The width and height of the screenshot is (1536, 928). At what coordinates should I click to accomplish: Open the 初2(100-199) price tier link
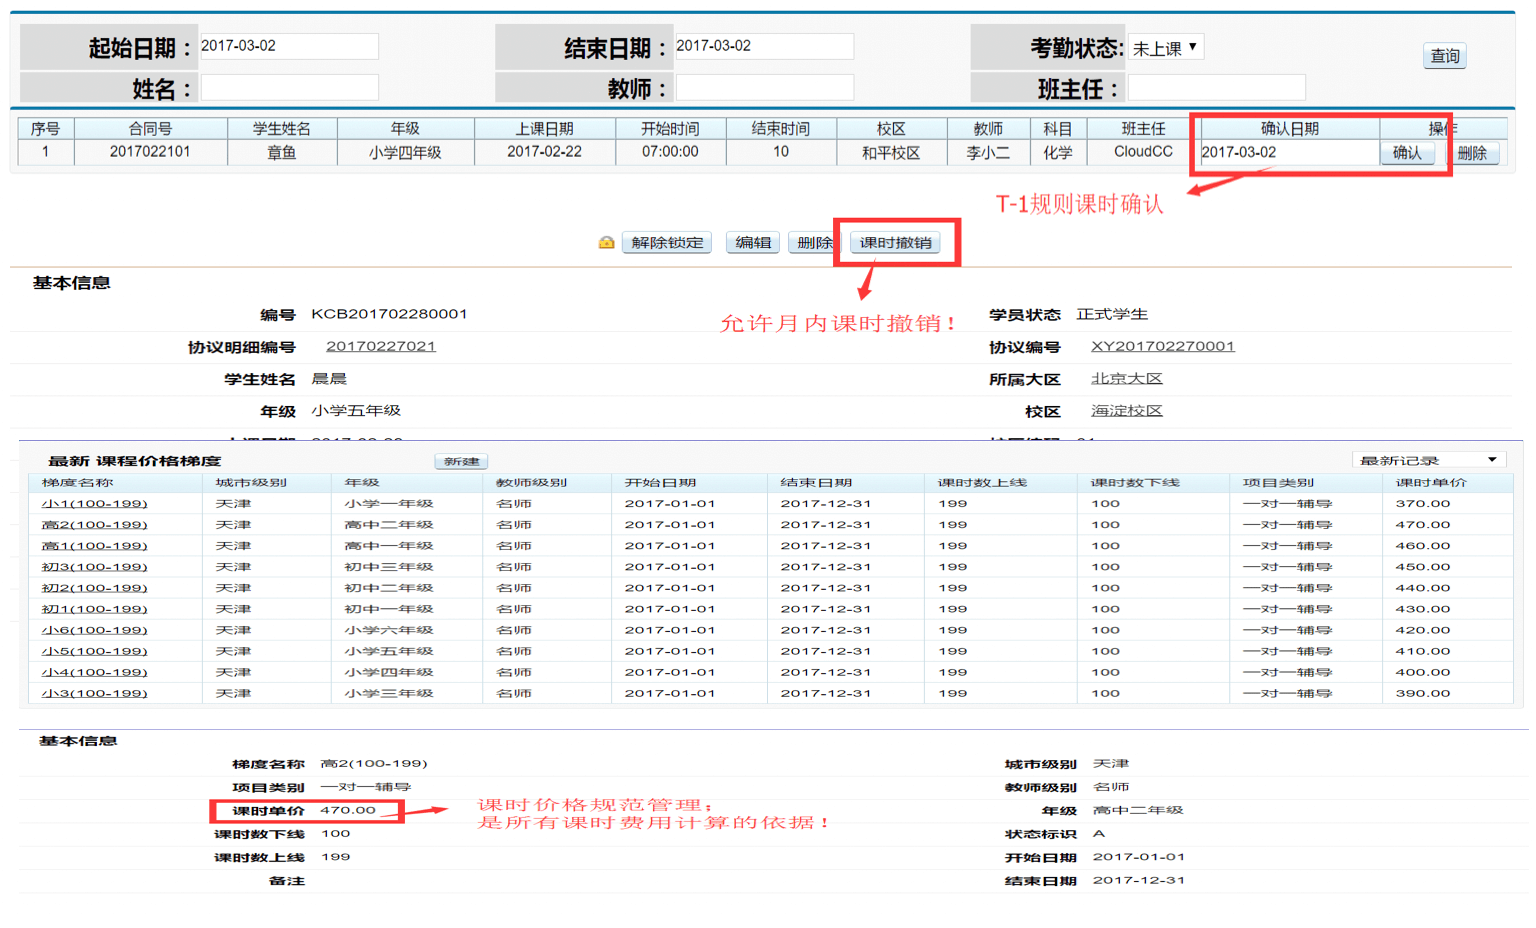pos(94,588)
